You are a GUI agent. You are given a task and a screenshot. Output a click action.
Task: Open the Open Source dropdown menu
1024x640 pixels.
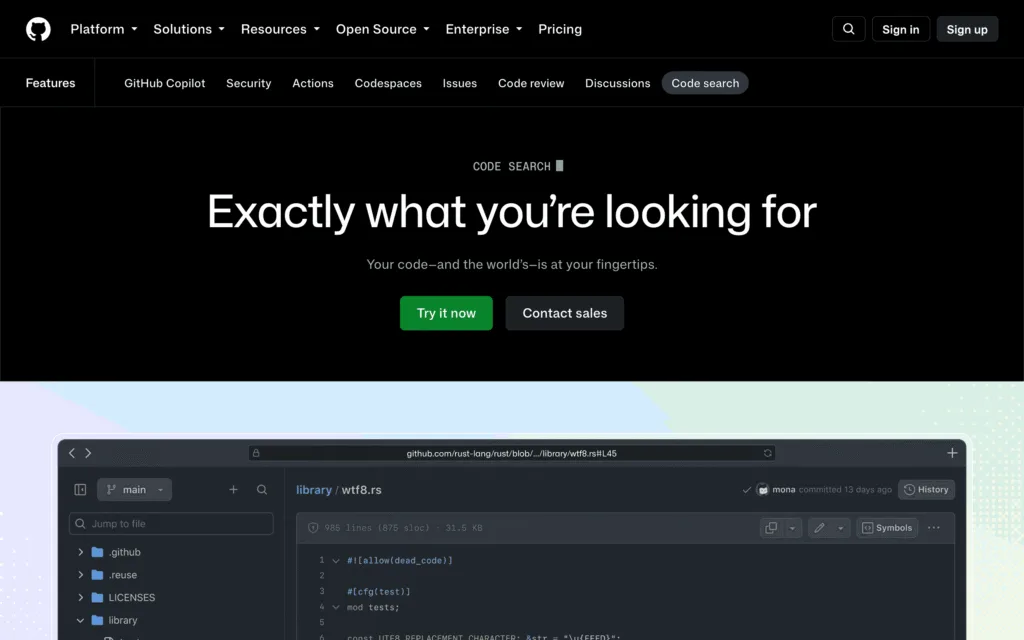coord(383,29)
